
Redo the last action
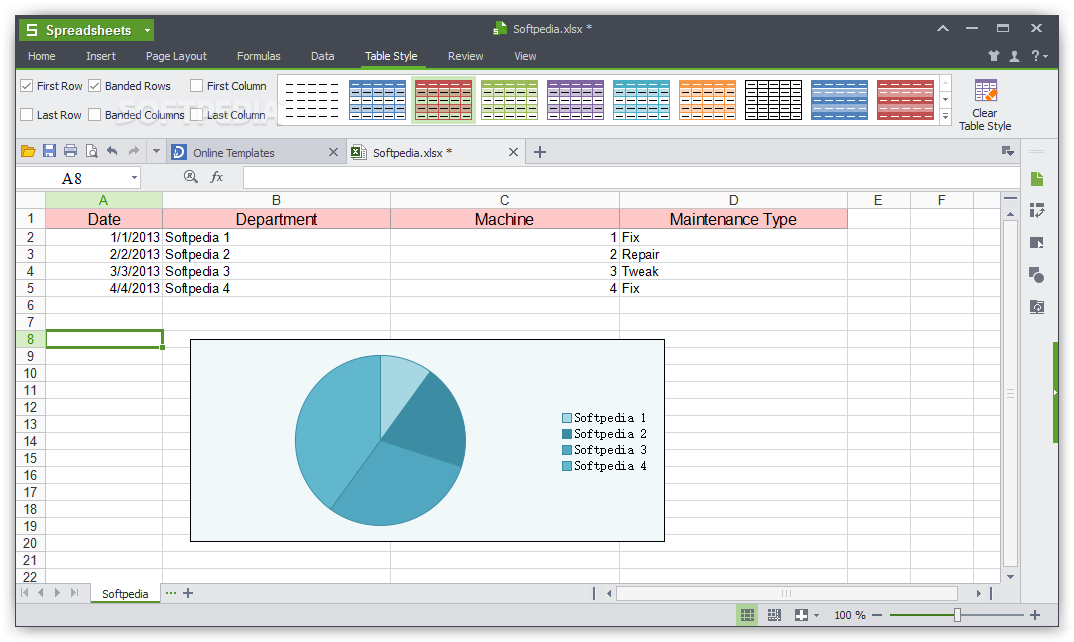[x=134, y=151]
